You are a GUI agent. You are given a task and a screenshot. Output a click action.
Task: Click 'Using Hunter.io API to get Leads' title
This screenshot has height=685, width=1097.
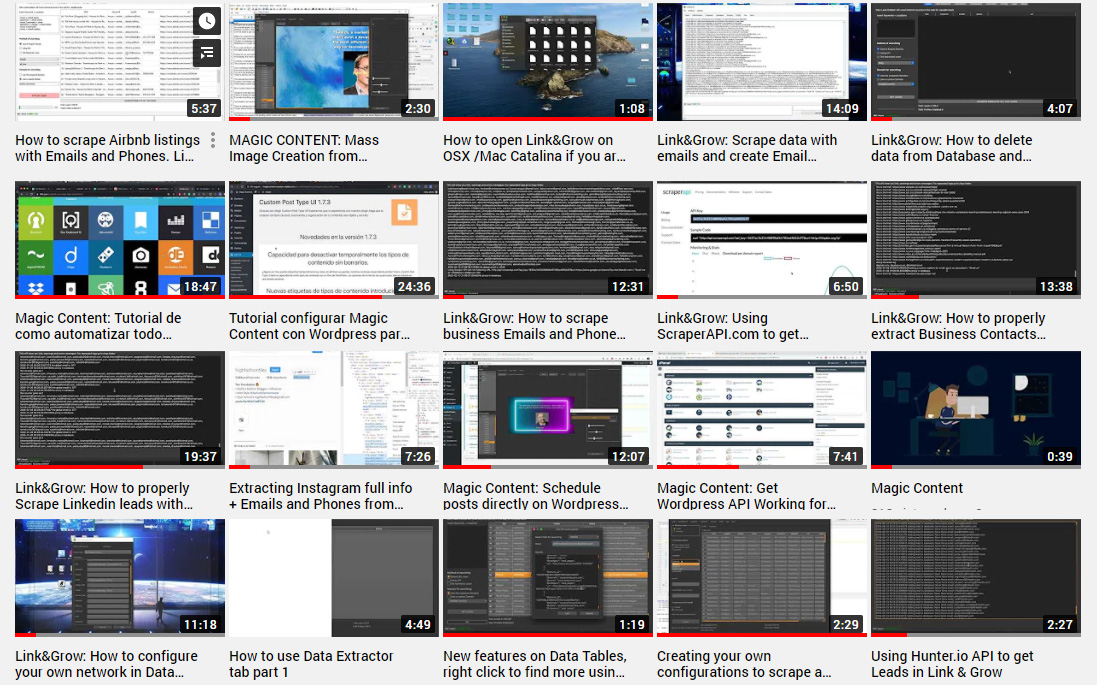pyautogui.click(x=952, y=664)
